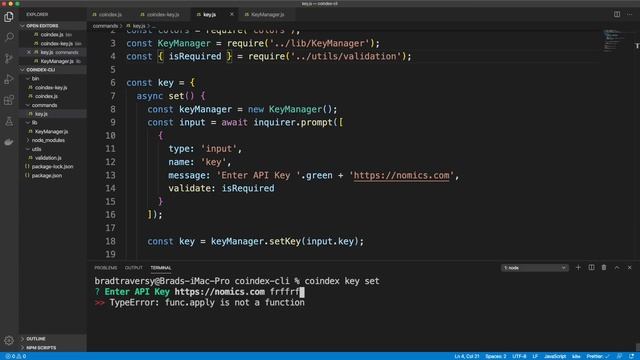
Task: Change encoding via UTF-8 status item
Action: click(519, 356)
